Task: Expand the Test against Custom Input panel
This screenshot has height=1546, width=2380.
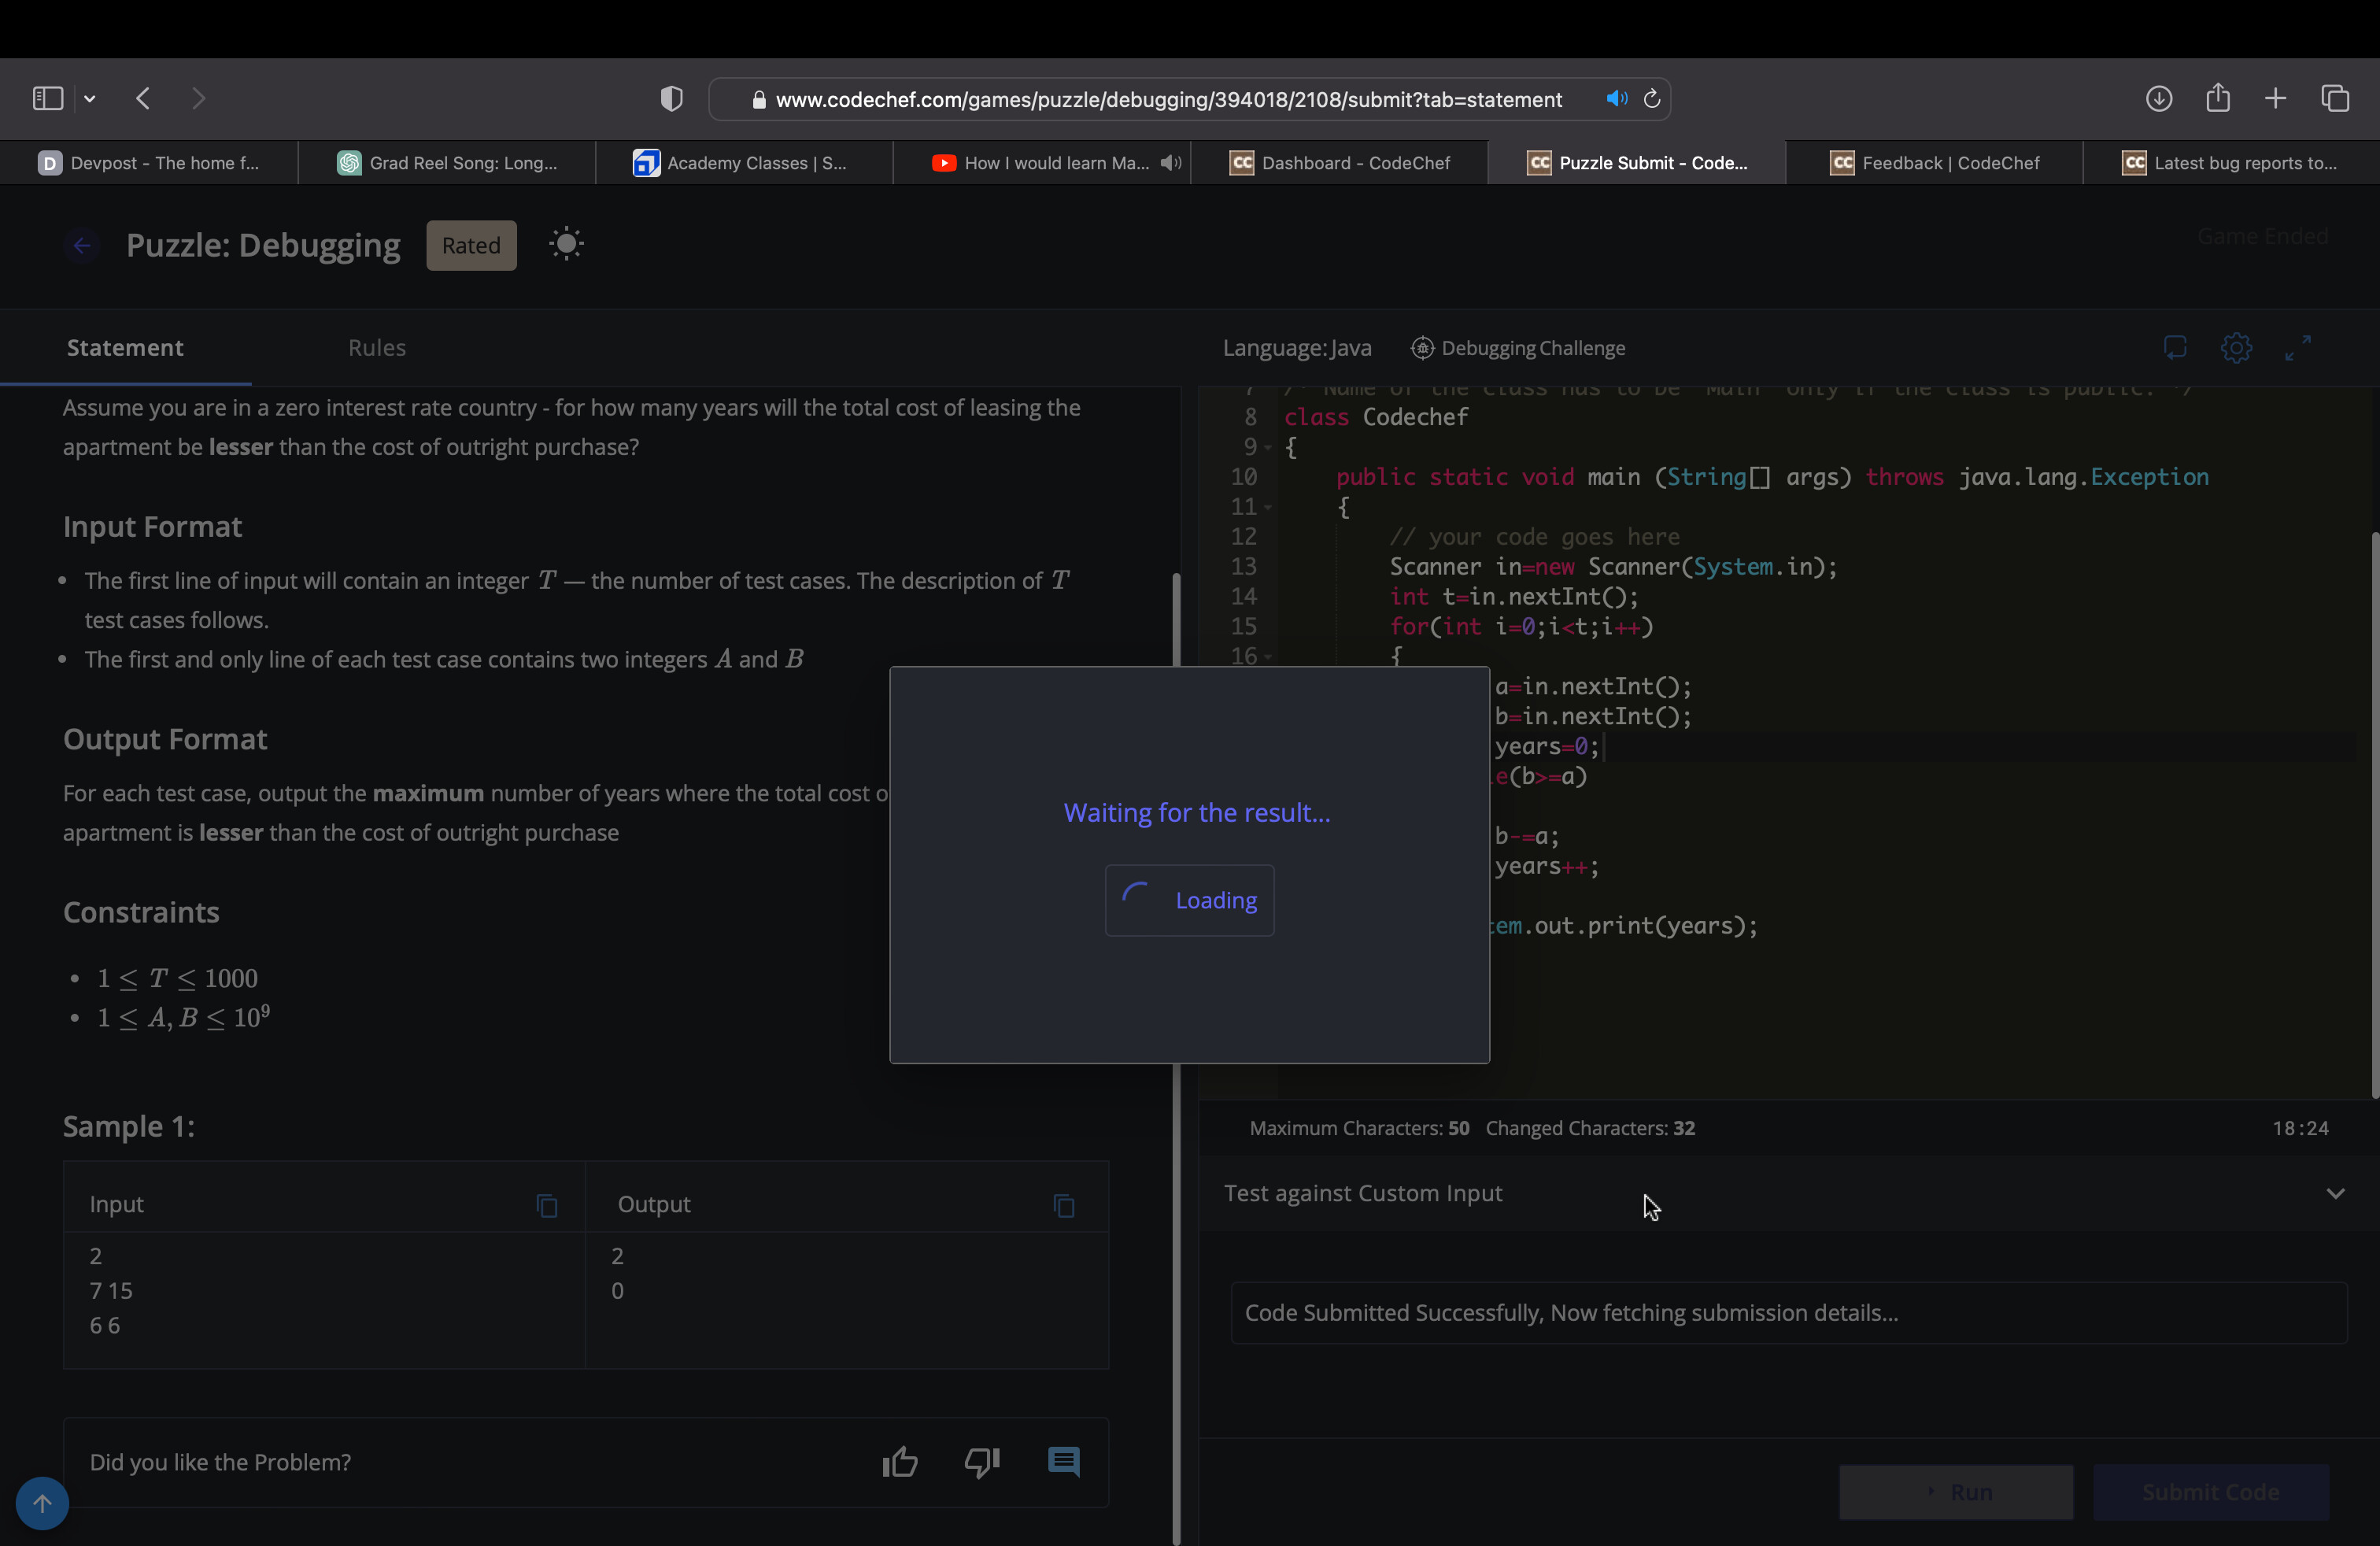Action: (x=2335, y=1194)
